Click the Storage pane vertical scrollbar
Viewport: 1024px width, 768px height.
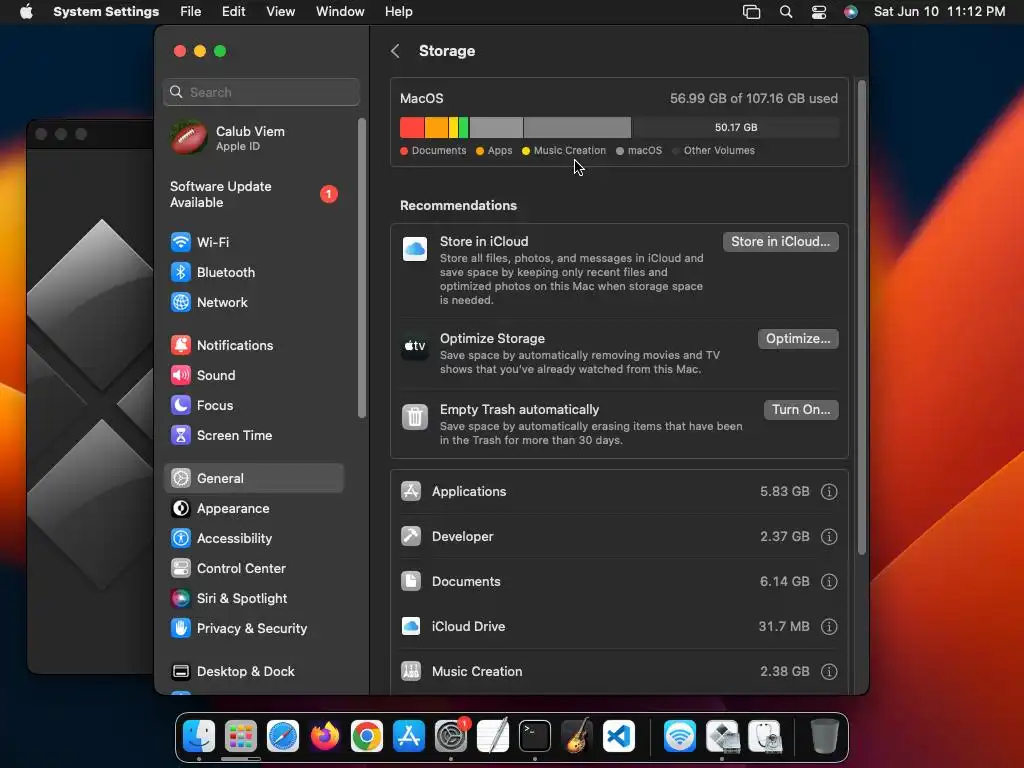pos(862,318)
